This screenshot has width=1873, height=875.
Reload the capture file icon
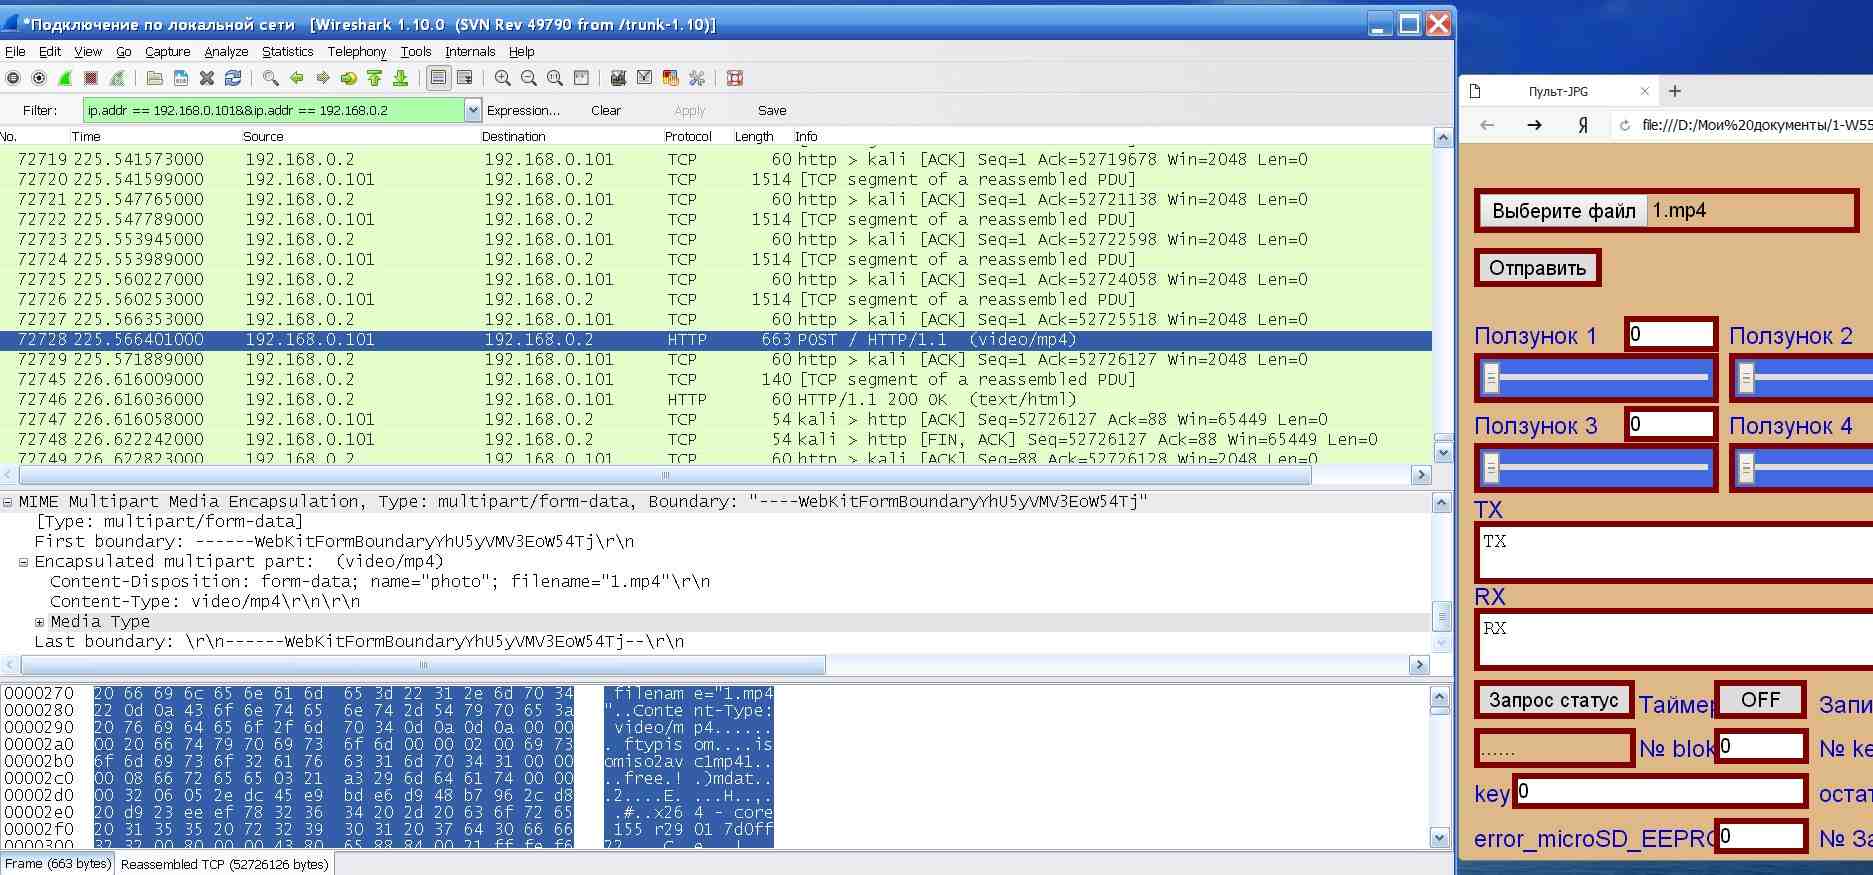(233, 78)
